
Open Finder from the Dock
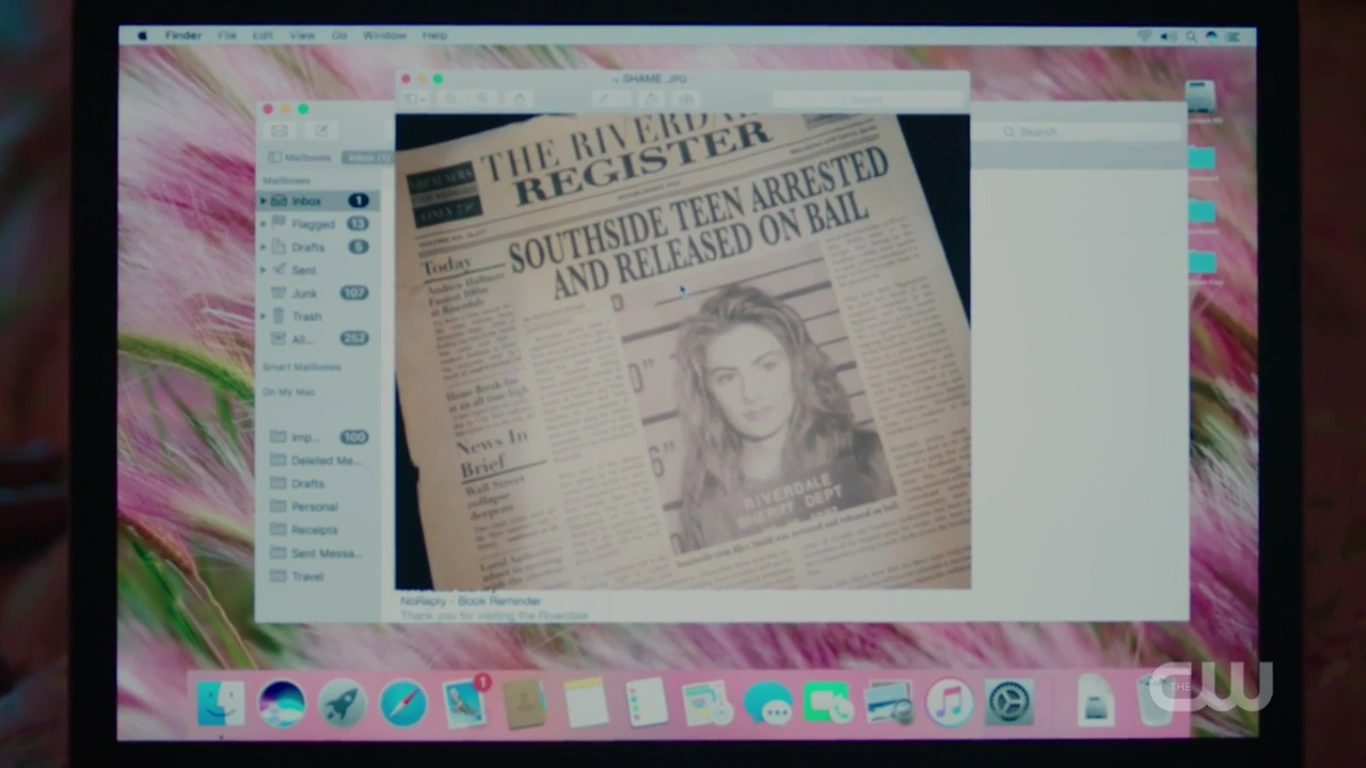tap(221, 702)
